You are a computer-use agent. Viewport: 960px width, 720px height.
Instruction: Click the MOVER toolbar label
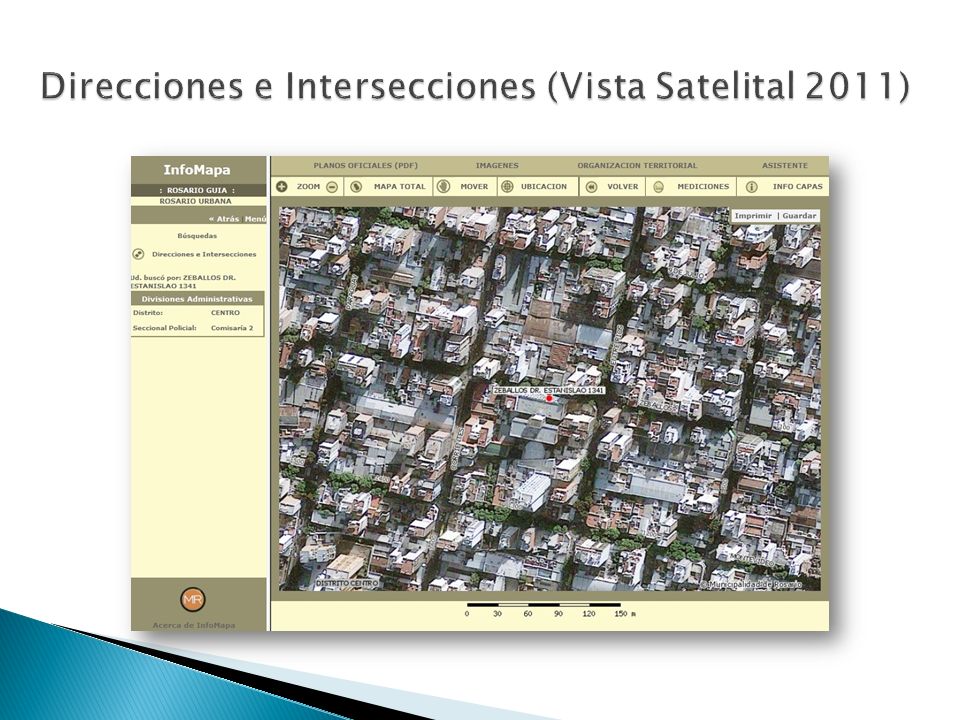tap(474, 187)
